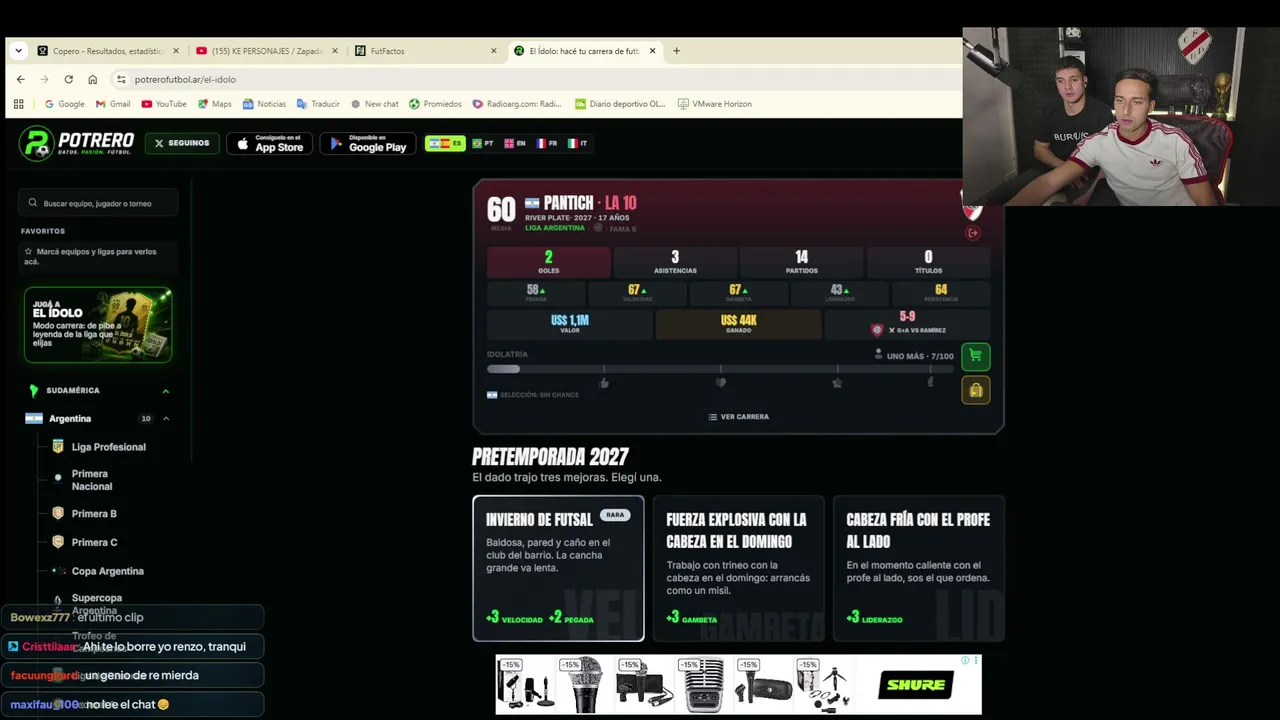This screenshot has width=1280, height=720.
Task: Click the Goles stat box
Action: pos(548,262)
